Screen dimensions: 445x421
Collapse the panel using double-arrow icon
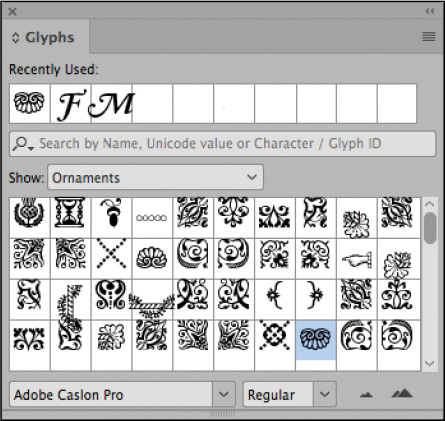click(x=430, y=11)
